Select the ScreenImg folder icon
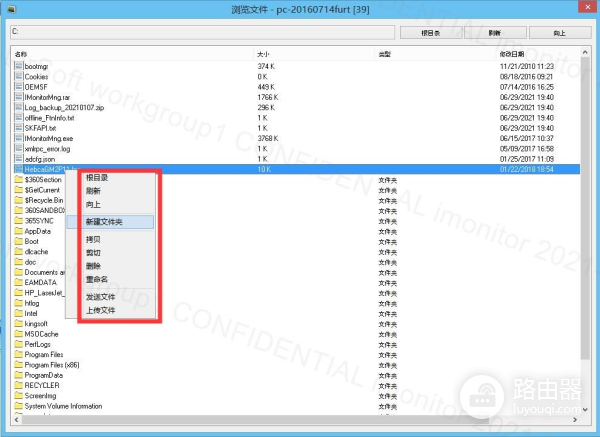The image size is (600, 437). [18, 396]
